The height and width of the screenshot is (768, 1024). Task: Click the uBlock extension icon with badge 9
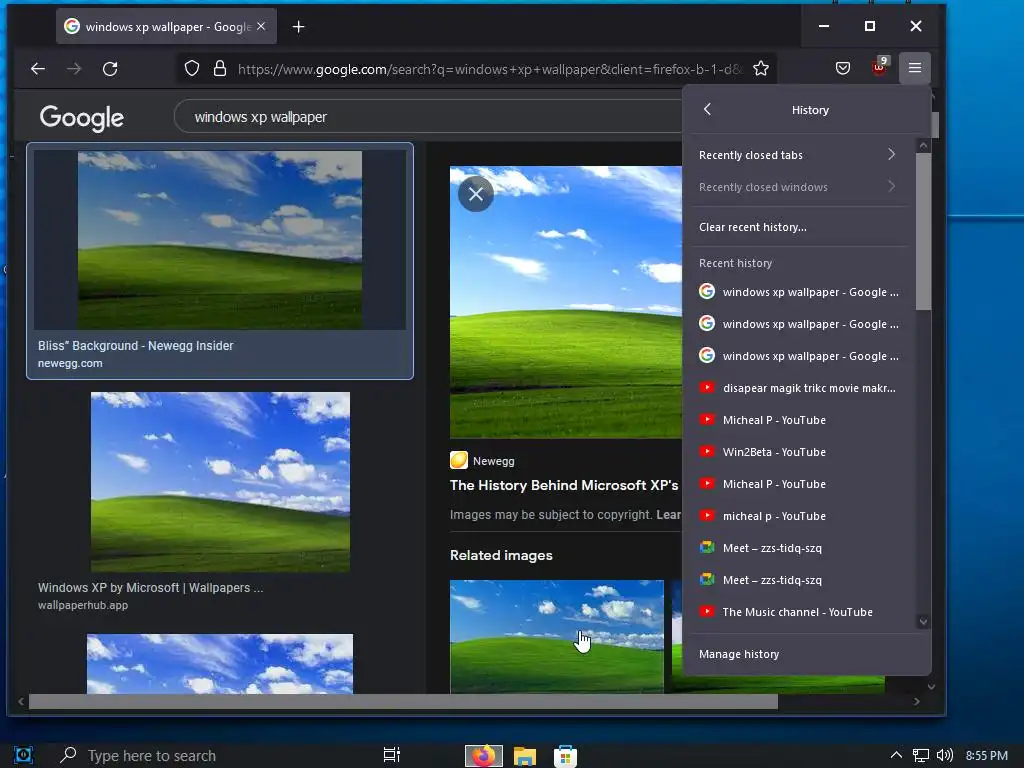(880, 67)
